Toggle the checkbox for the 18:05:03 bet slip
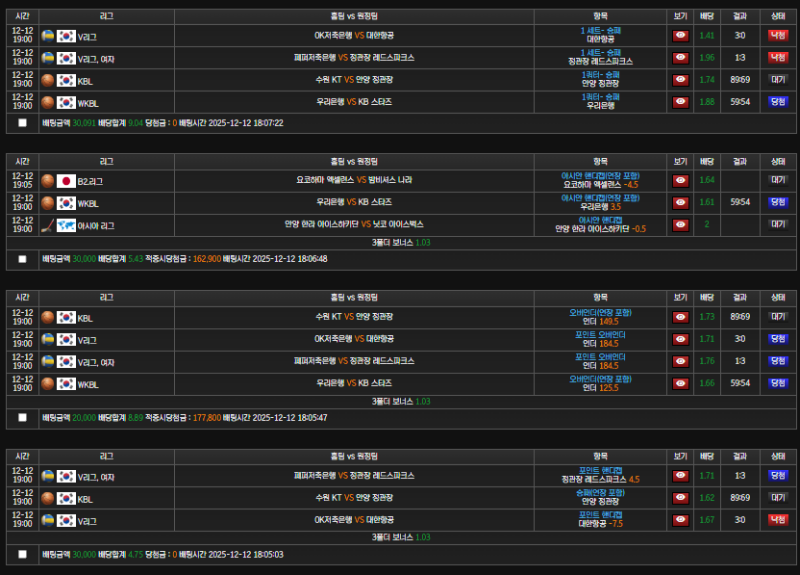 pos(22,553)
